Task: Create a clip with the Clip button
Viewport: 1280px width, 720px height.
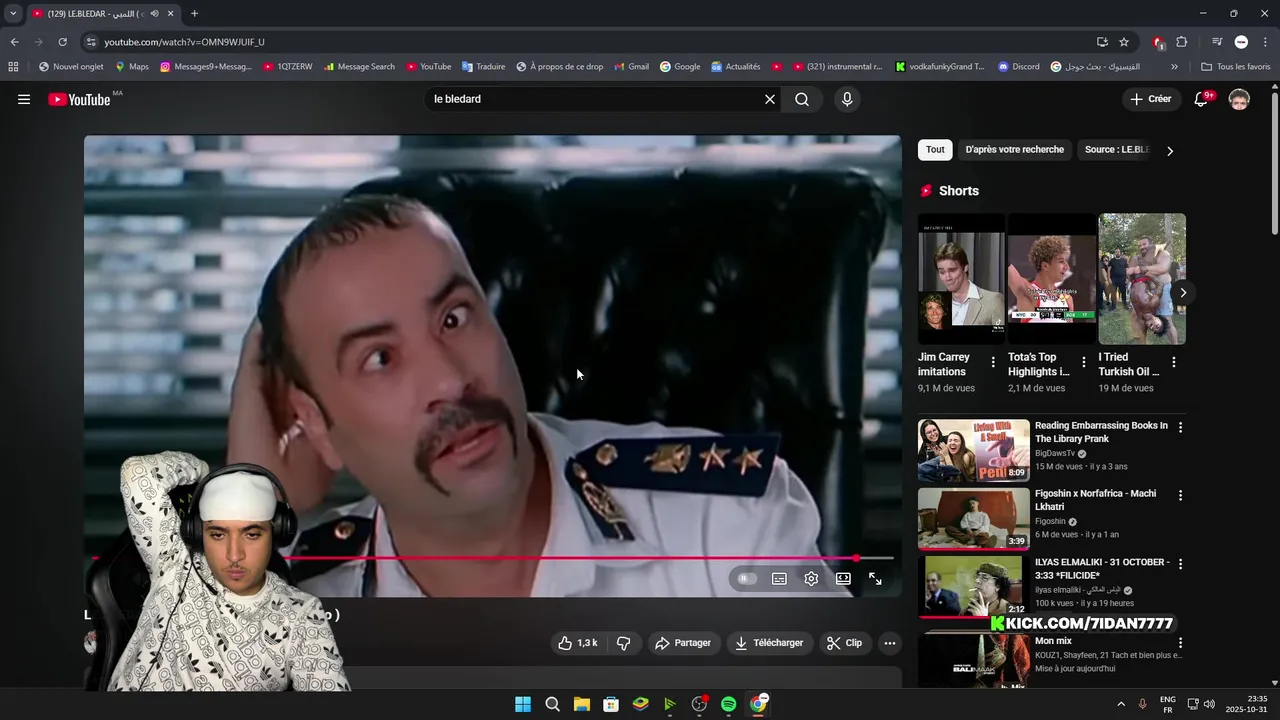Action: pyautogui.click(x=844, y=643)
